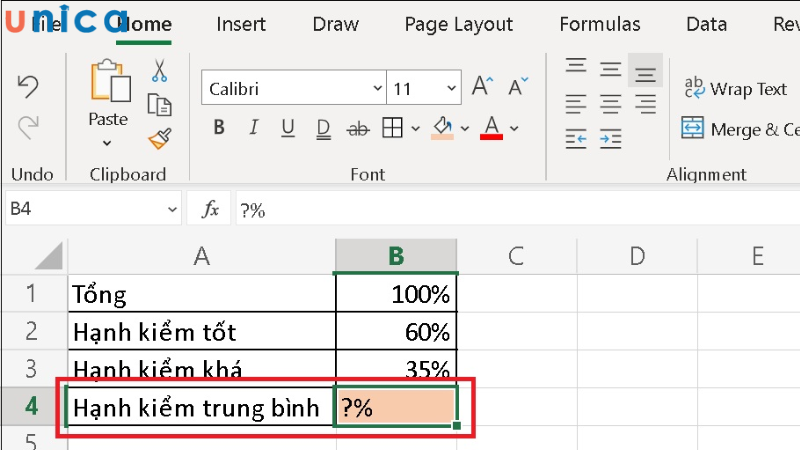This screenshot has height=450, width=800.
Task: Click the Undo arrow icon
Action: tap(29, 87)
